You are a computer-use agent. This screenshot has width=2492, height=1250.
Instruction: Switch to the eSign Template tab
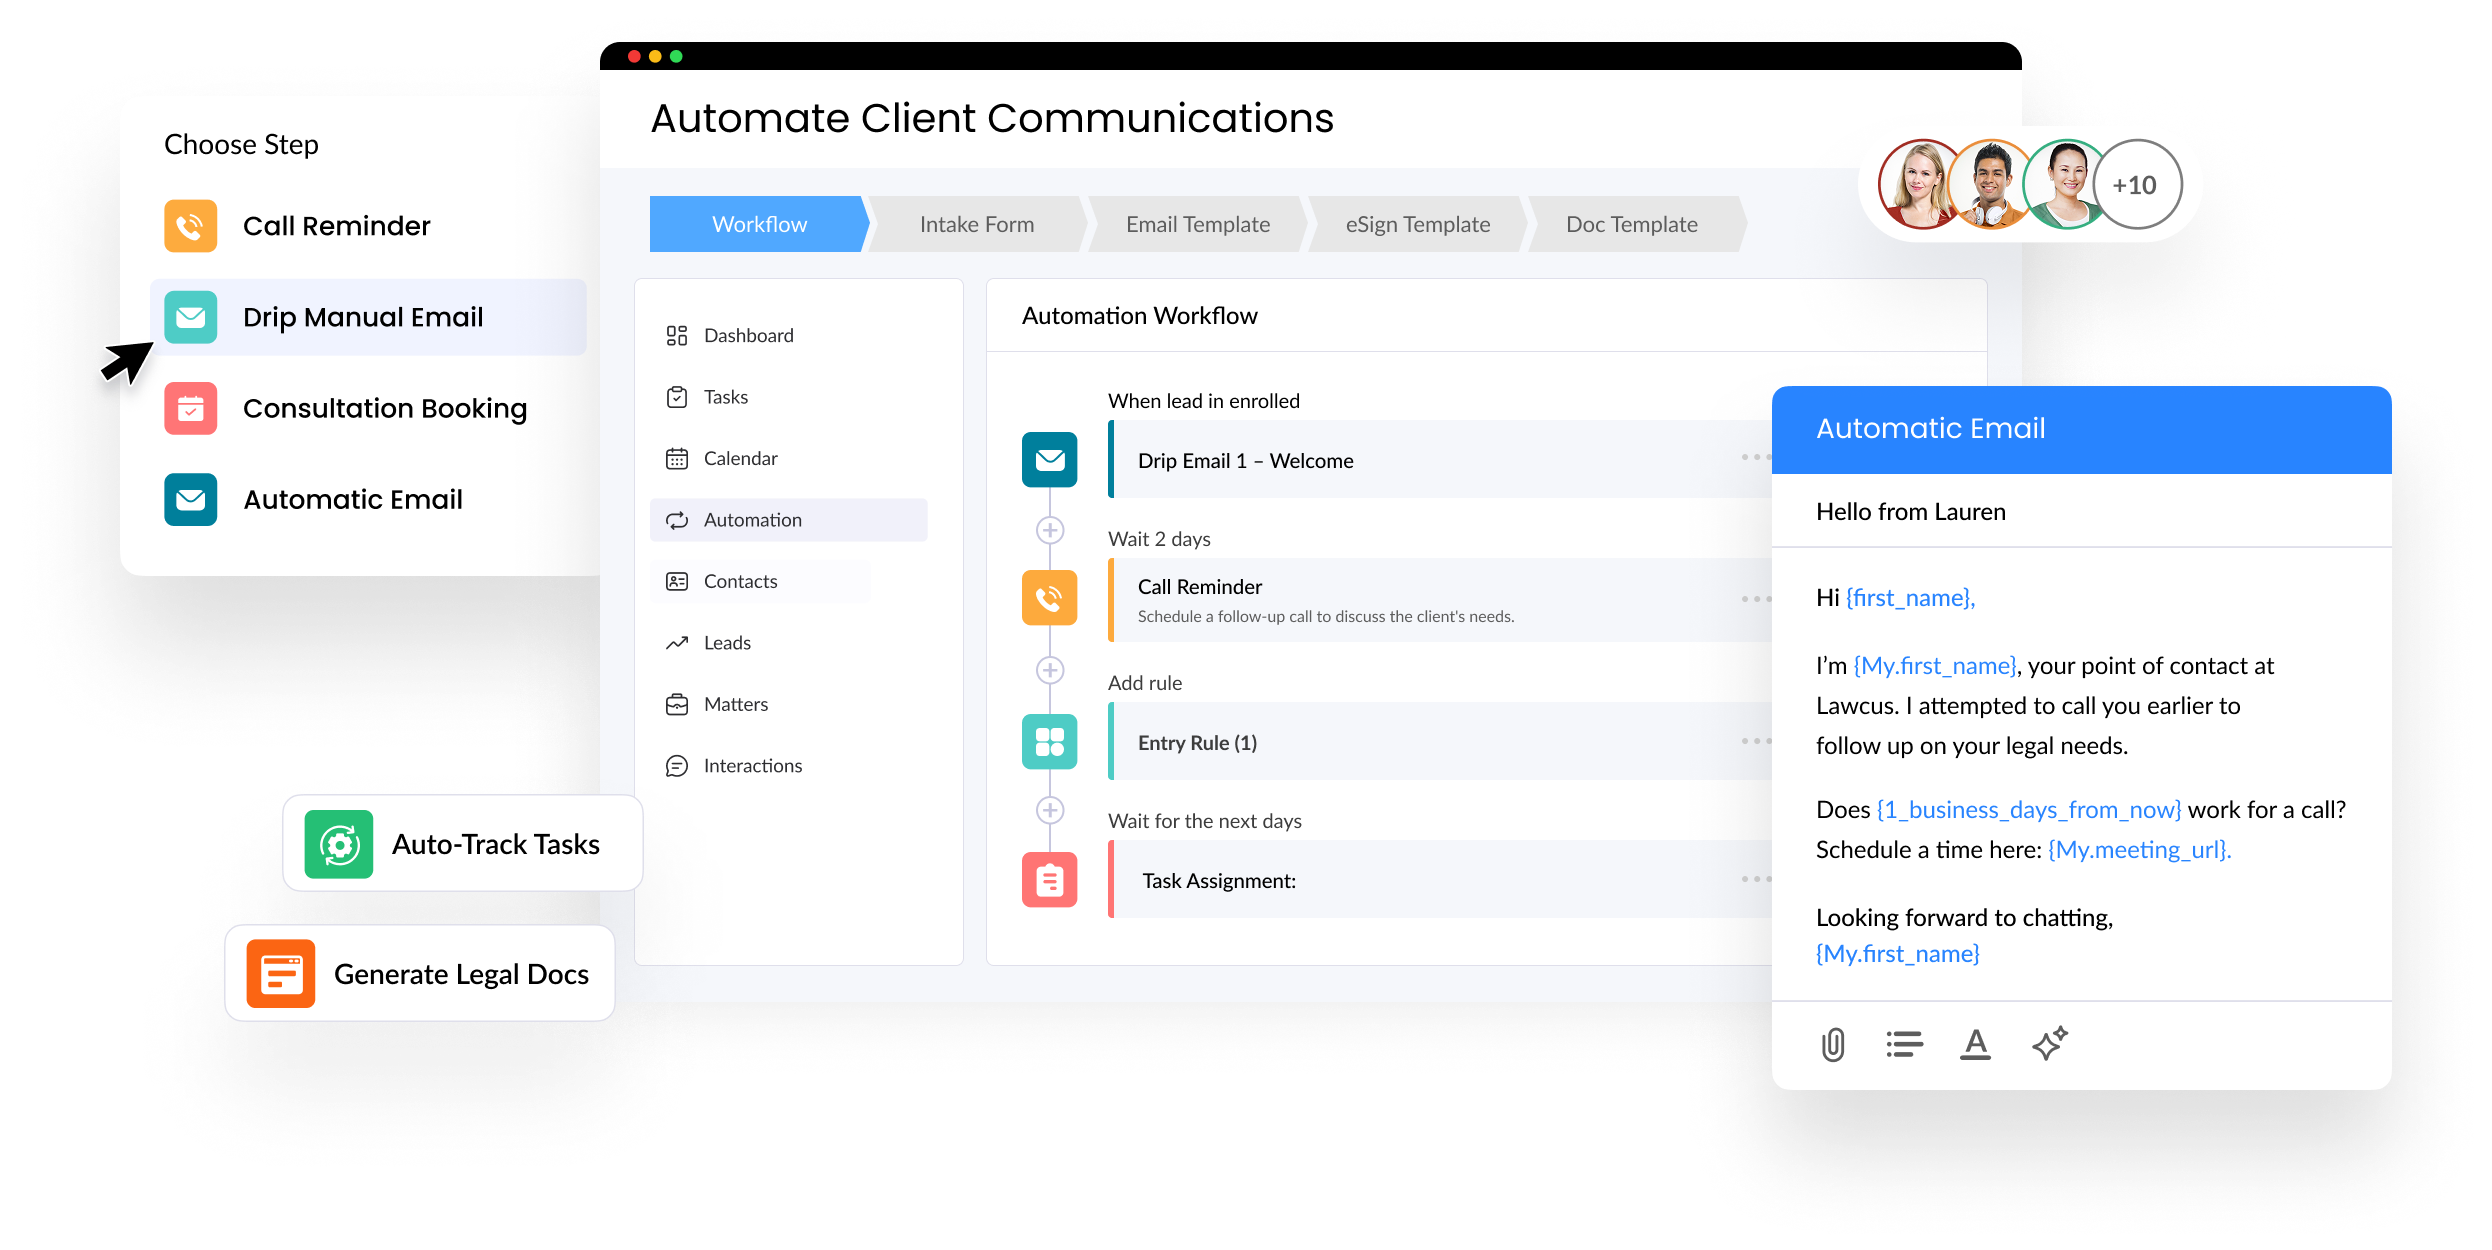[x=1417, y=224]
